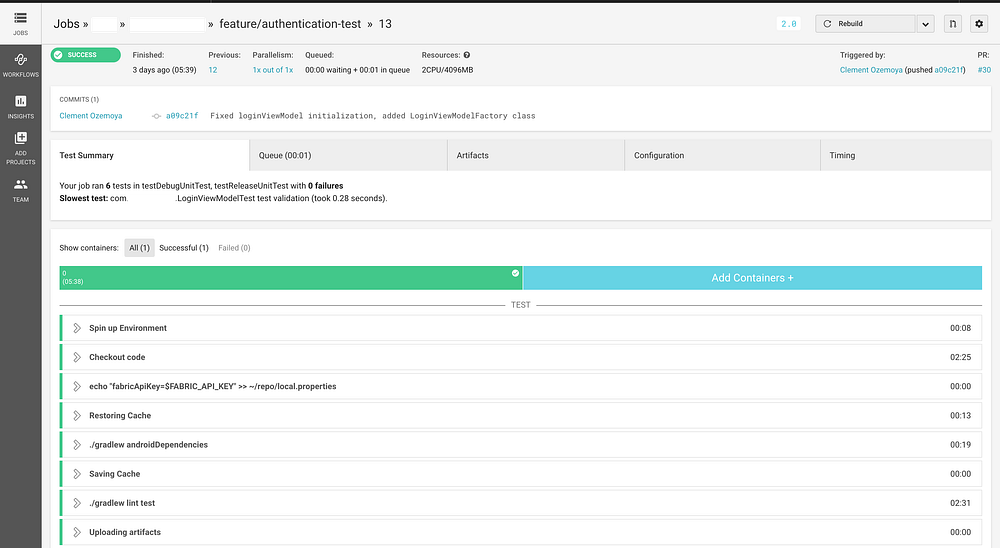
Task: Click the 2CPU/4096MB resources value
Action: point(447,70)
